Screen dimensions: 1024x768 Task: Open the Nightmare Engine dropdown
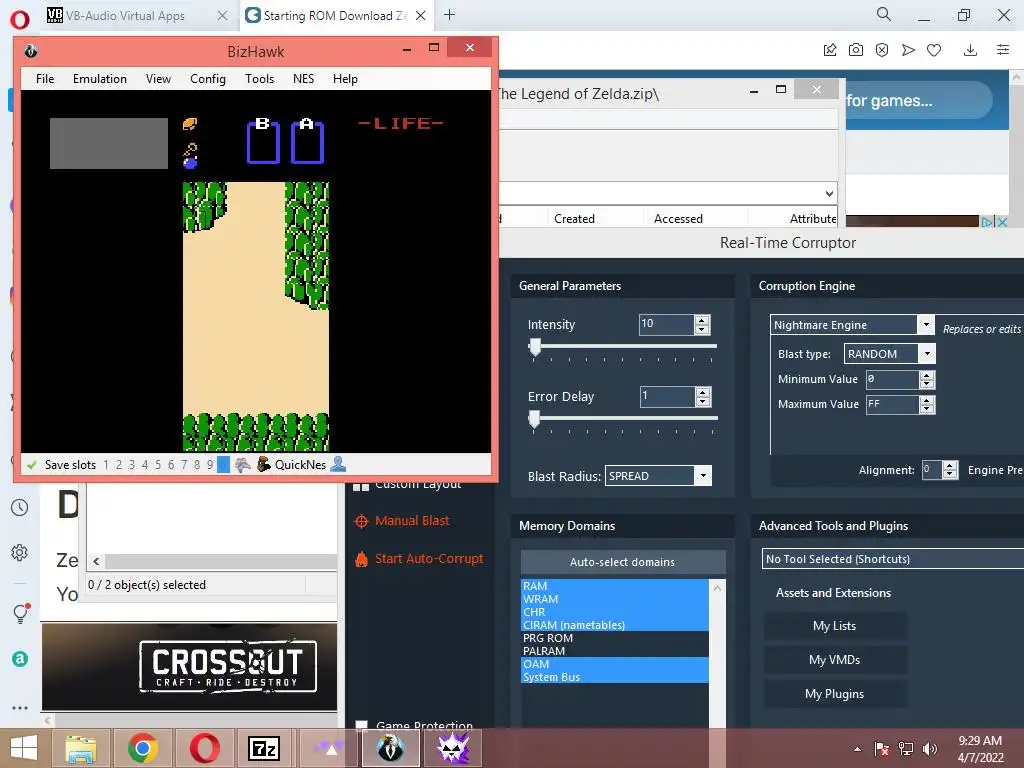tap(925, 325)
